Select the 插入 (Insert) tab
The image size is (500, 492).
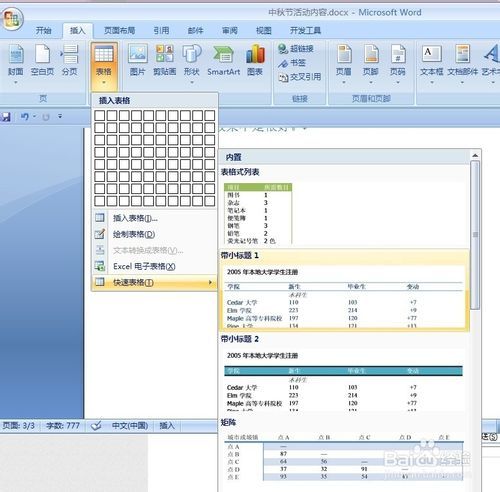click(77, 31)
